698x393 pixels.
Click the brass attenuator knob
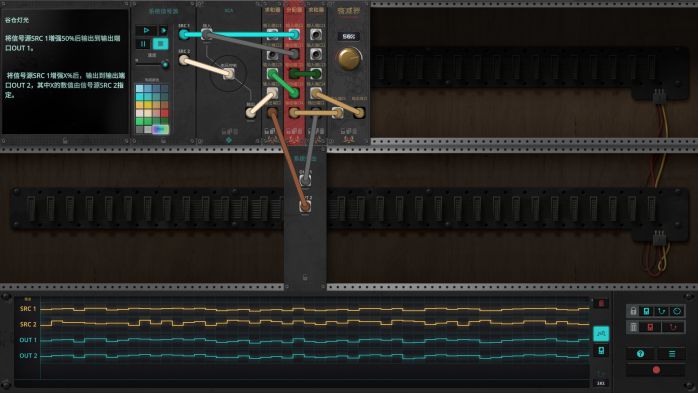349,59
